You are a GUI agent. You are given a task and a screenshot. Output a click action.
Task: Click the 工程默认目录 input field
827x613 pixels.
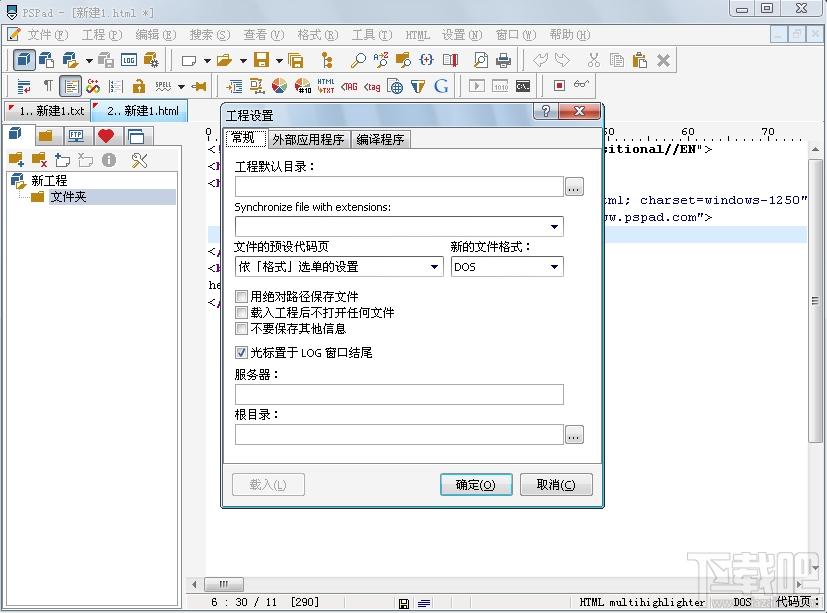click(399, 187)
